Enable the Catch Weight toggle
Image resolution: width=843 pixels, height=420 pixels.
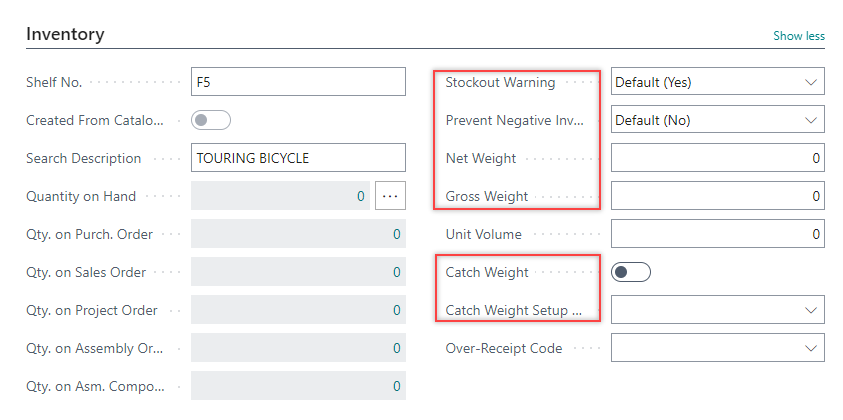631,272
